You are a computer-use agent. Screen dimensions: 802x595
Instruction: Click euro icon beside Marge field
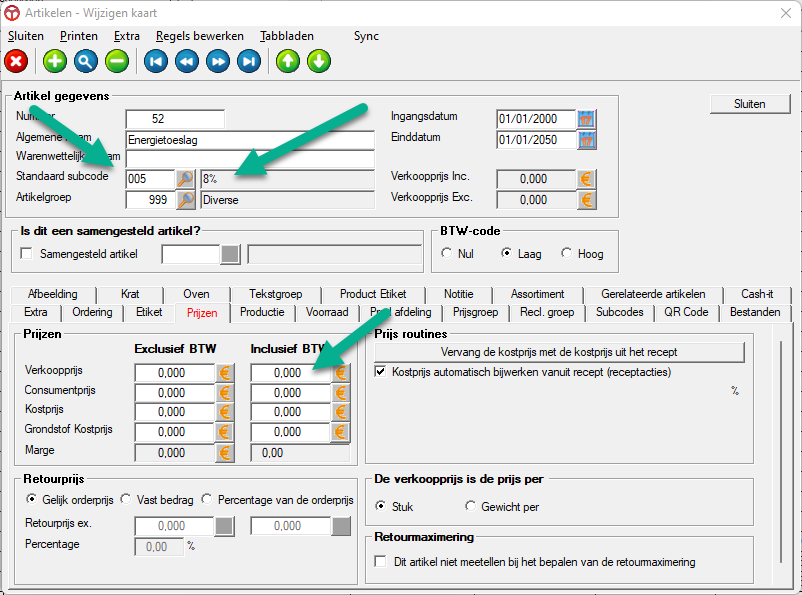(x=225, y=453)
